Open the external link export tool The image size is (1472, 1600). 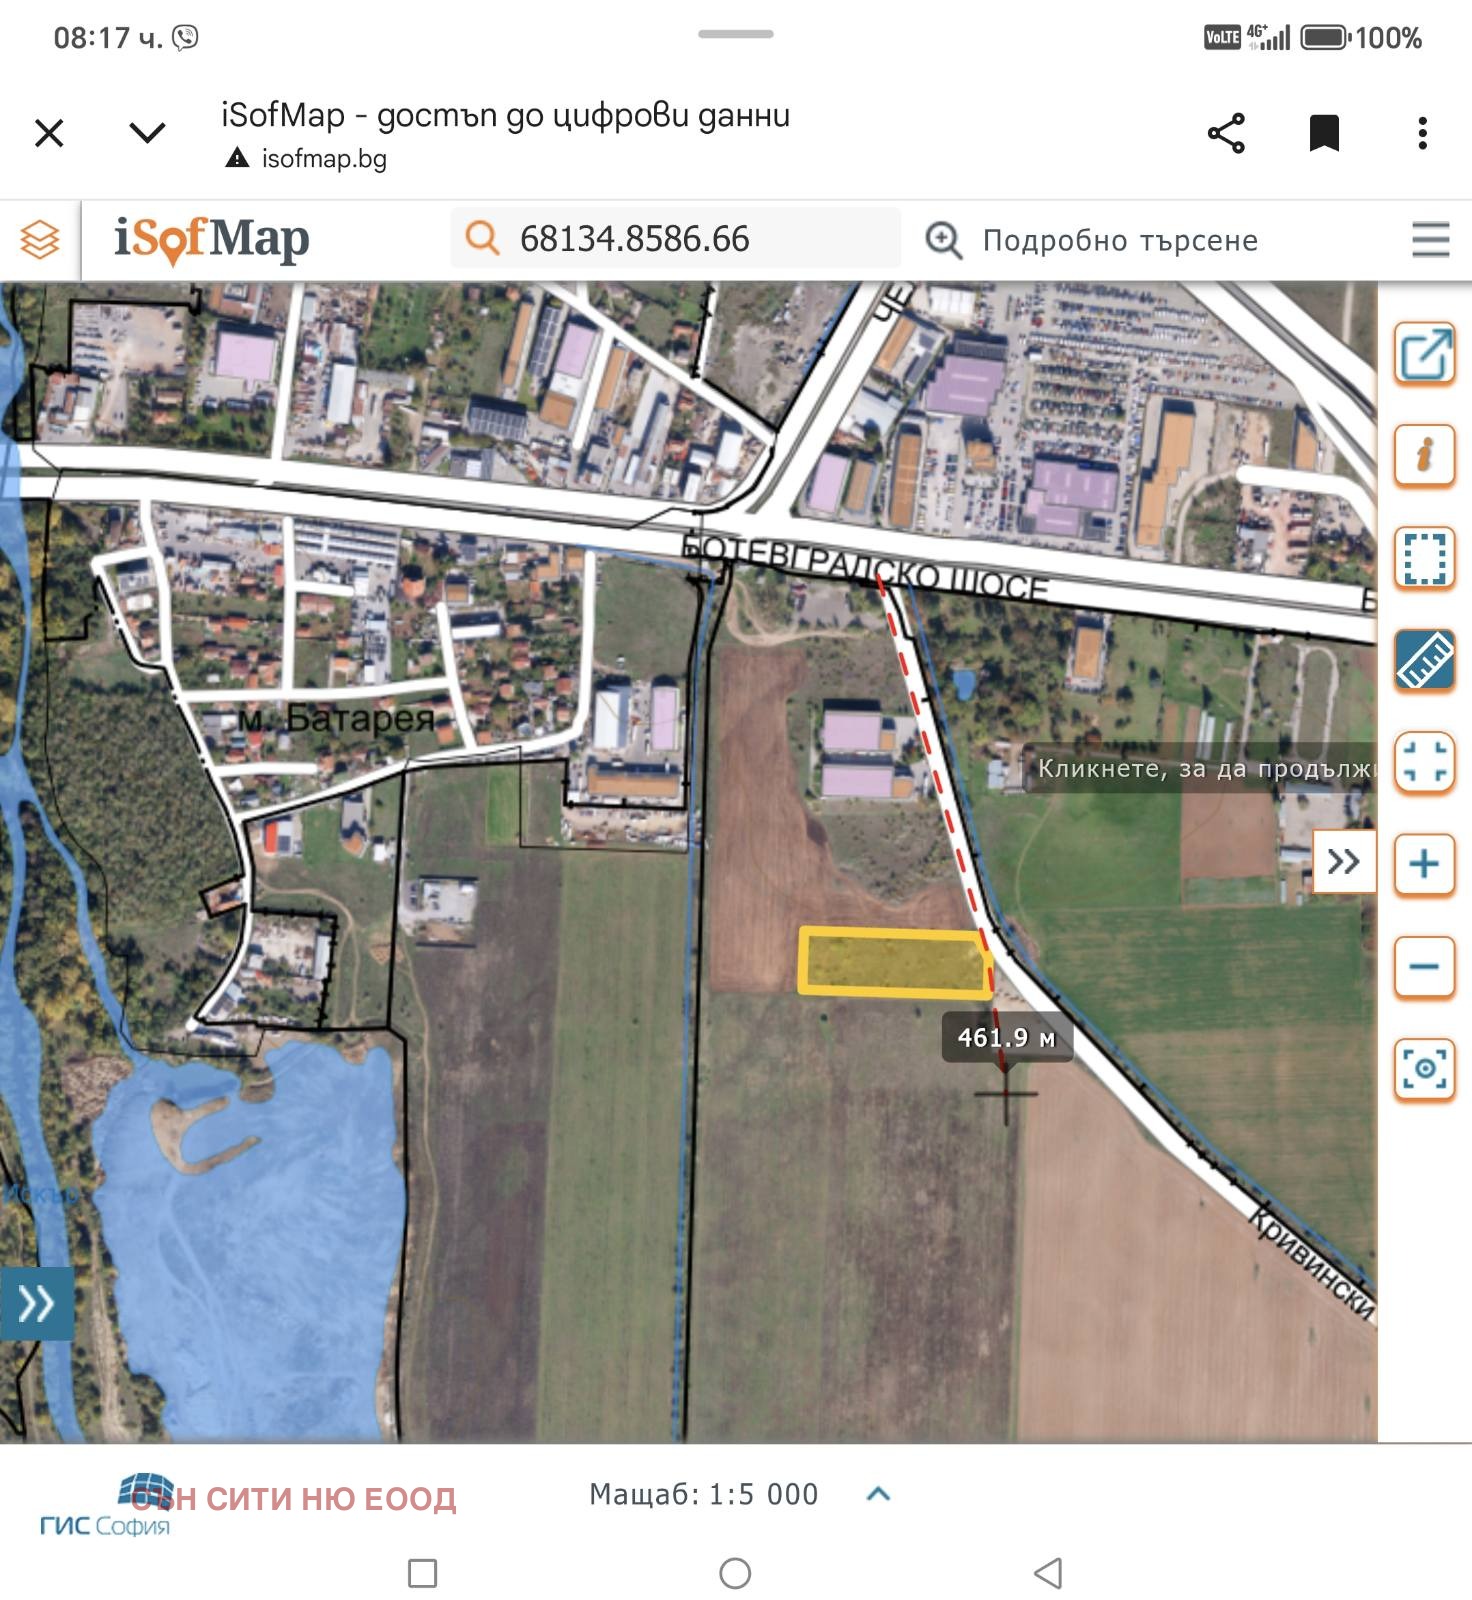click(x=1424, y=354)
